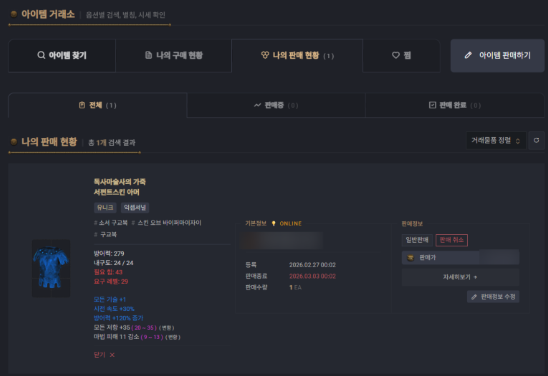Click the 판매정보 수정 edit button
Screen dimensions: 548x376
tap(493, 297)
